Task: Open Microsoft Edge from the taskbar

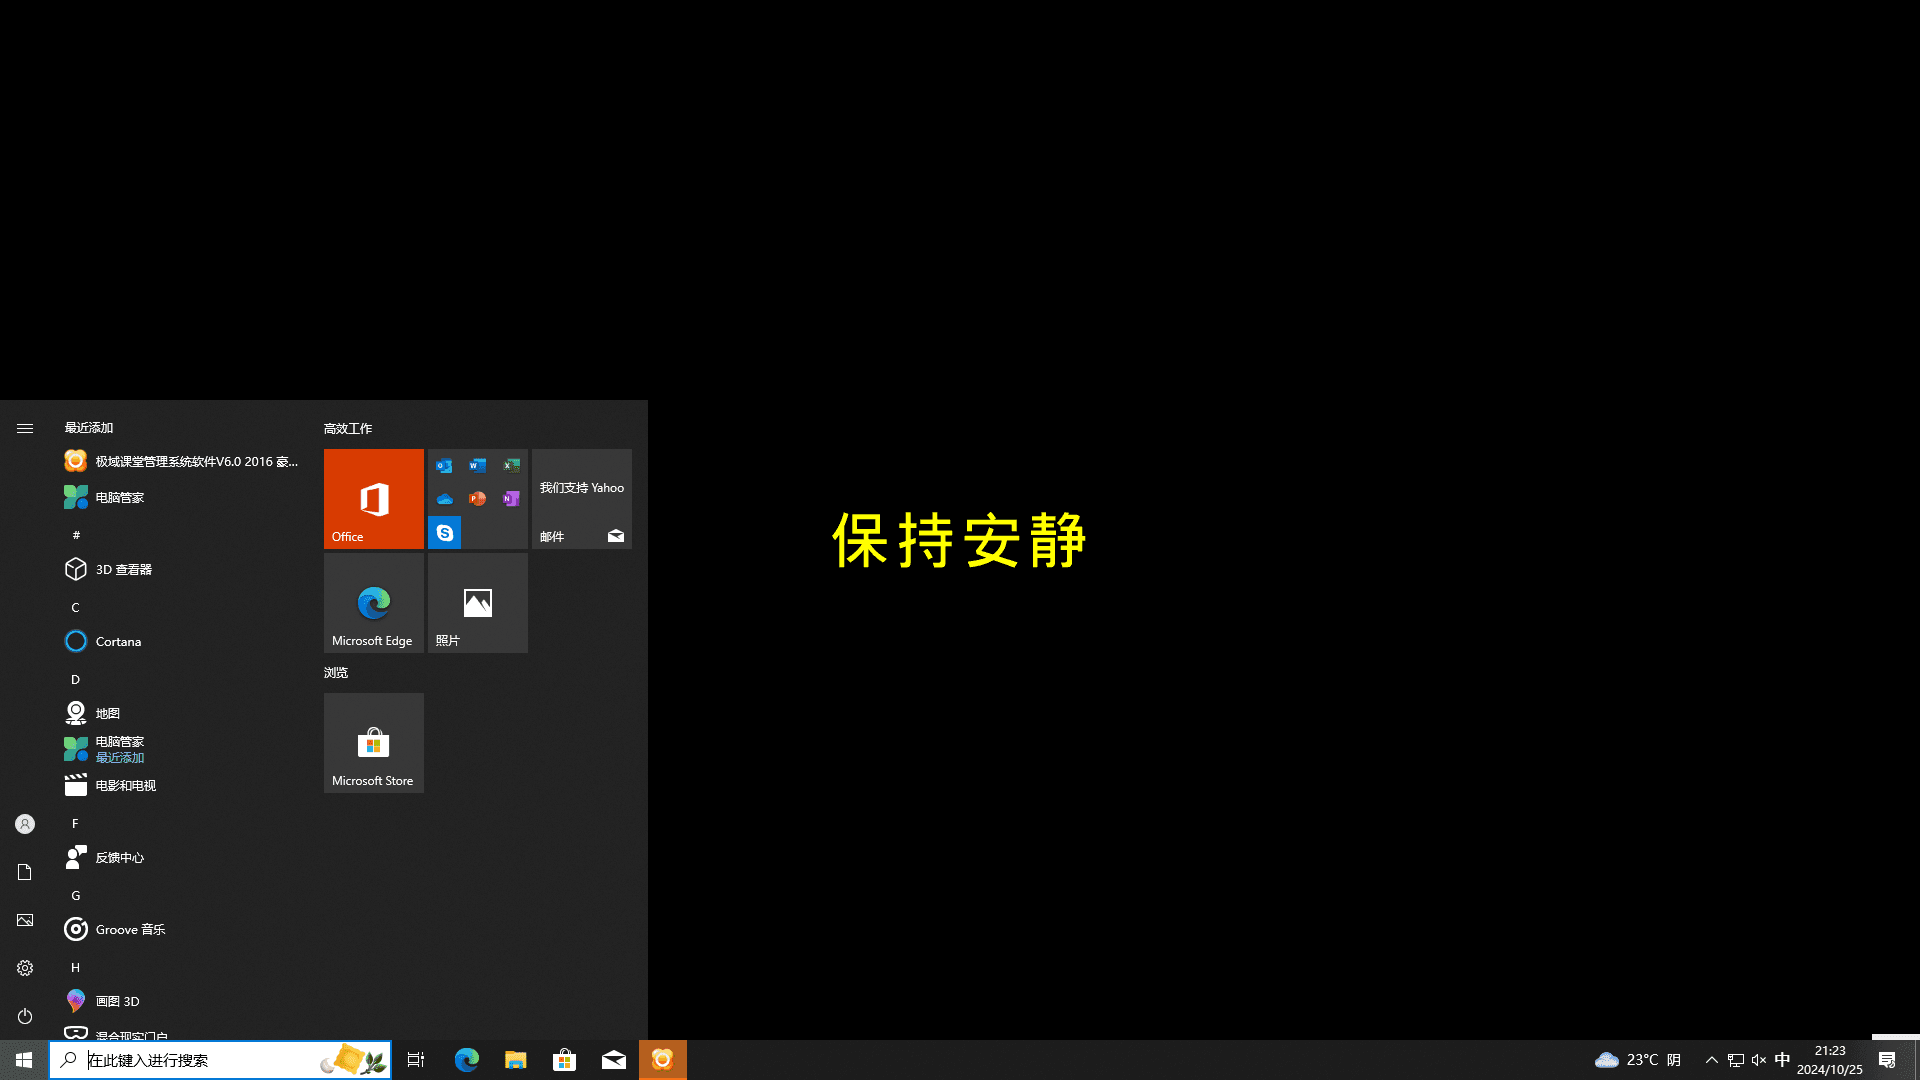Action: [466, 1060]
